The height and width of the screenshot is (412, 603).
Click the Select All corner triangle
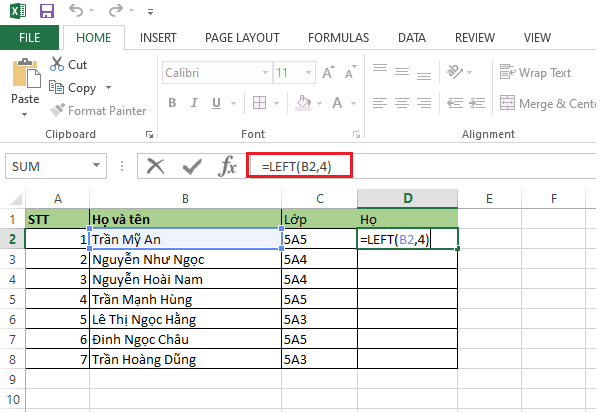16,199
